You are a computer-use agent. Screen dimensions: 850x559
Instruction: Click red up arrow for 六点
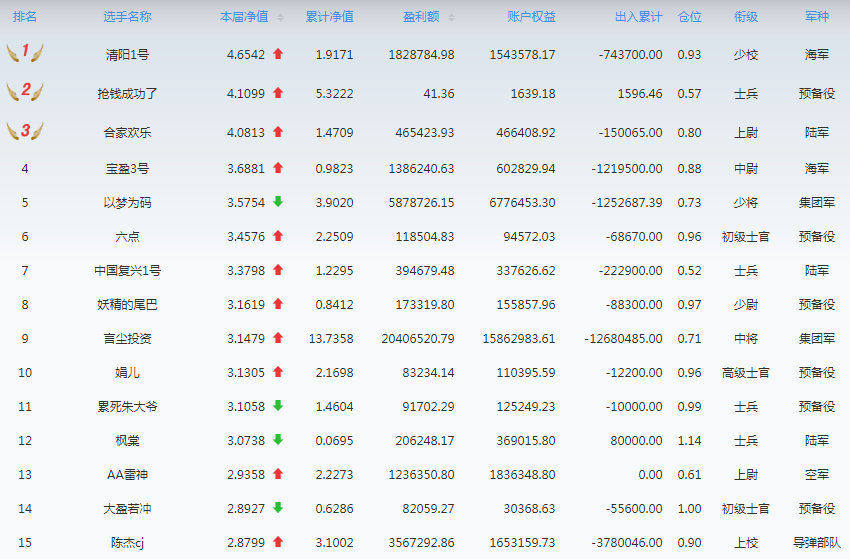coord(278,236)
